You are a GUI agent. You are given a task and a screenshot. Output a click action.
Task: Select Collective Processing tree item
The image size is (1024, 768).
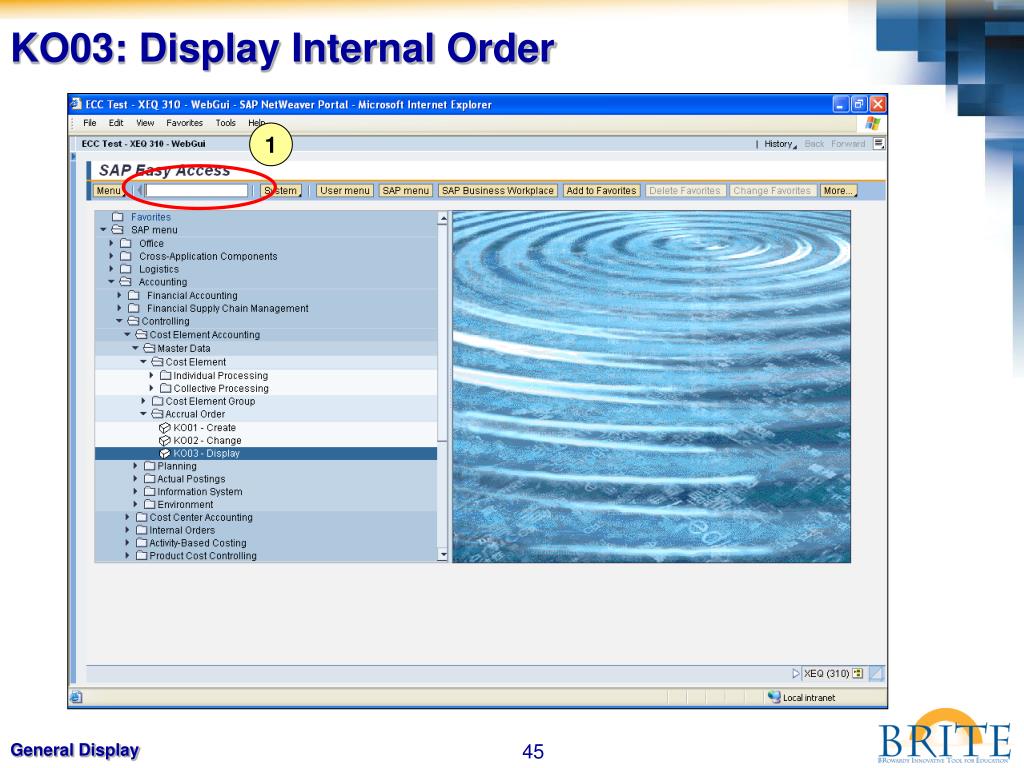[221, 388]
